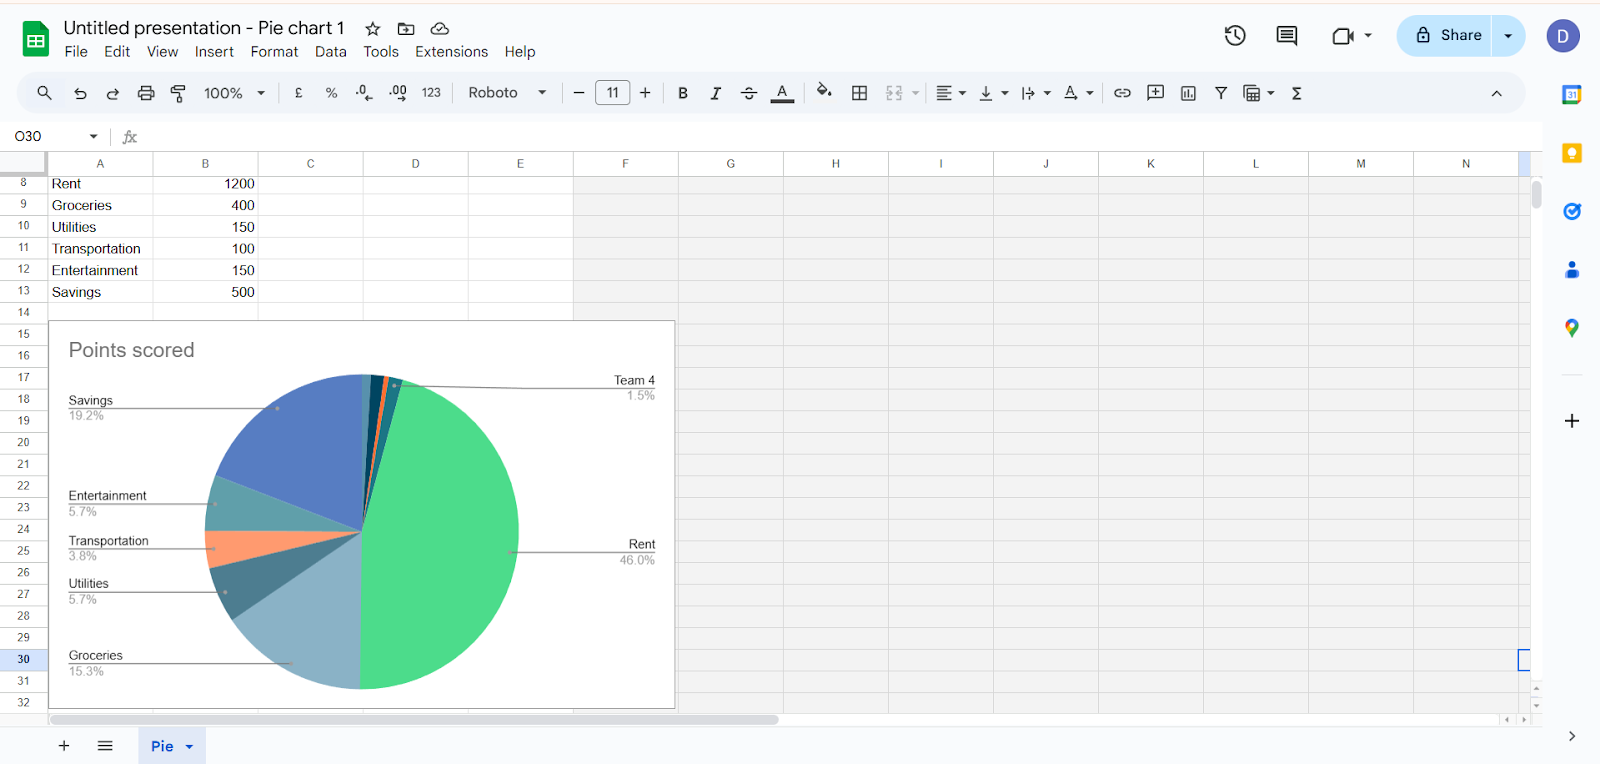Viewport: 1600px width, 764px height.
Task: Toggle bold formatting
Action: pos(683,93)
